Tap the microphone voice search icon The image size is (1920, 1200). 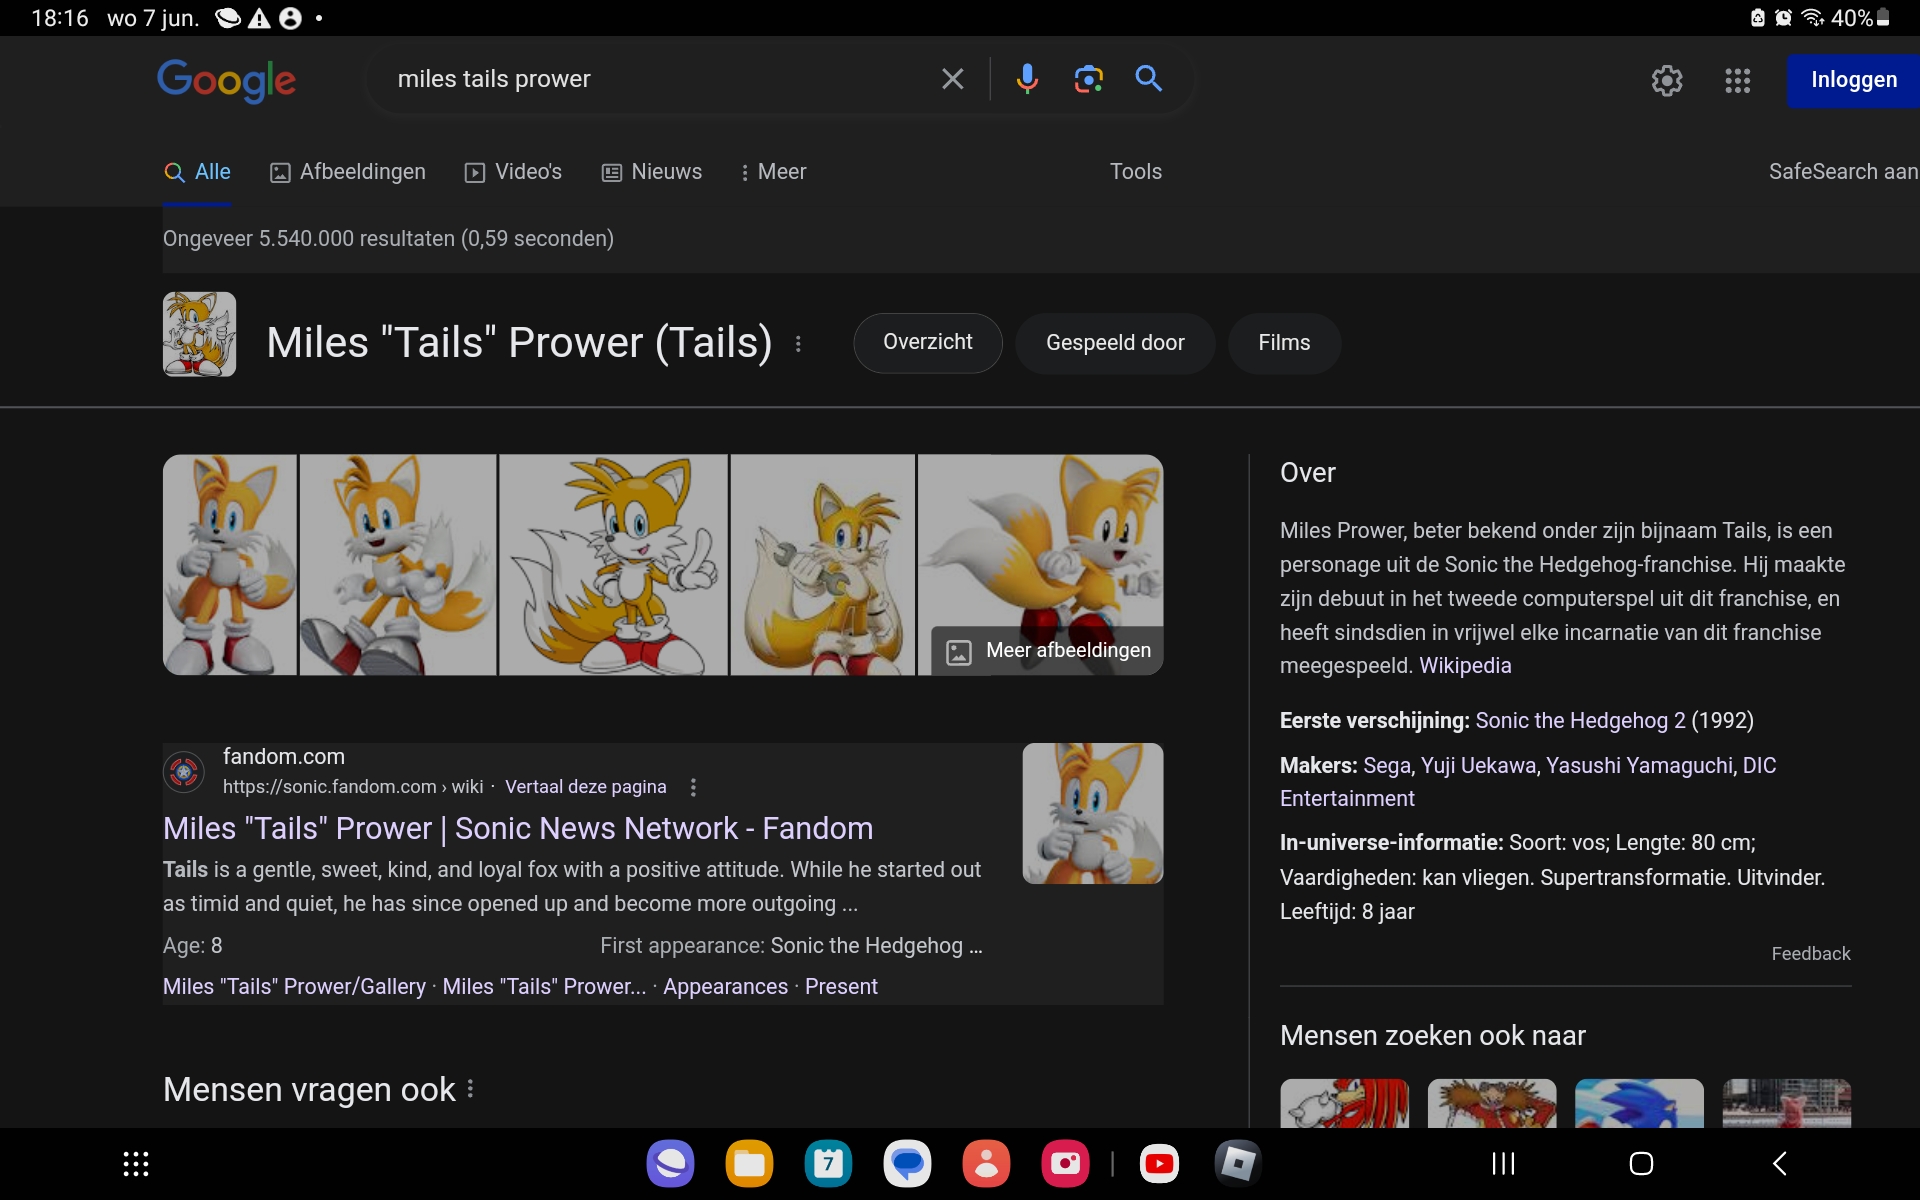coord(1027,79)
